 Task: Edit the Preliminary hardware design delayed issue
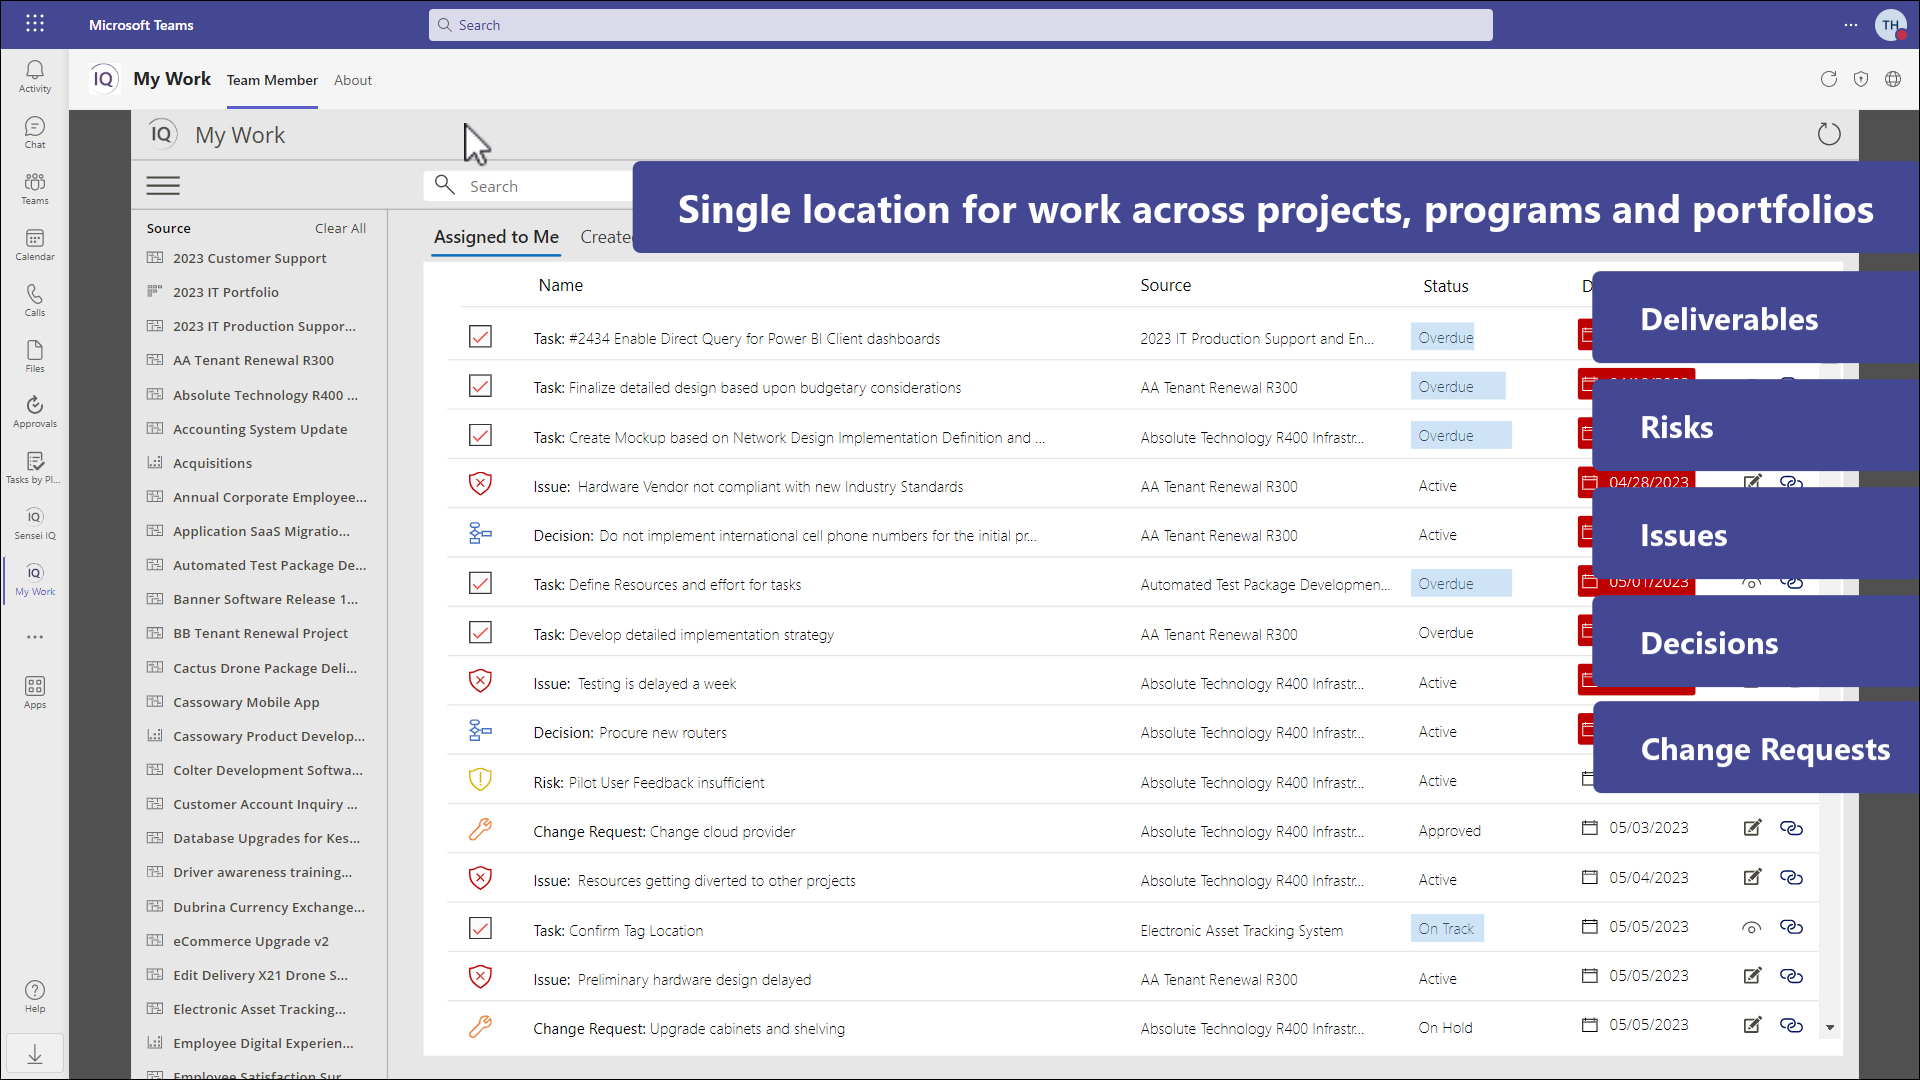coord(1752,976)
